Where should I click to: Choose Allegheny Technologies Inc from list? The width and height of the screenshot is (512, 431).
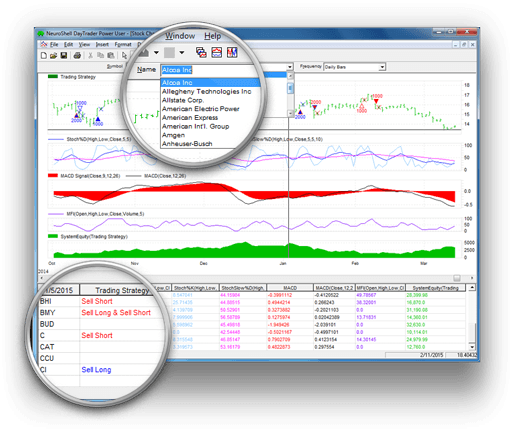pyautogui.click(x=206, y=91)
